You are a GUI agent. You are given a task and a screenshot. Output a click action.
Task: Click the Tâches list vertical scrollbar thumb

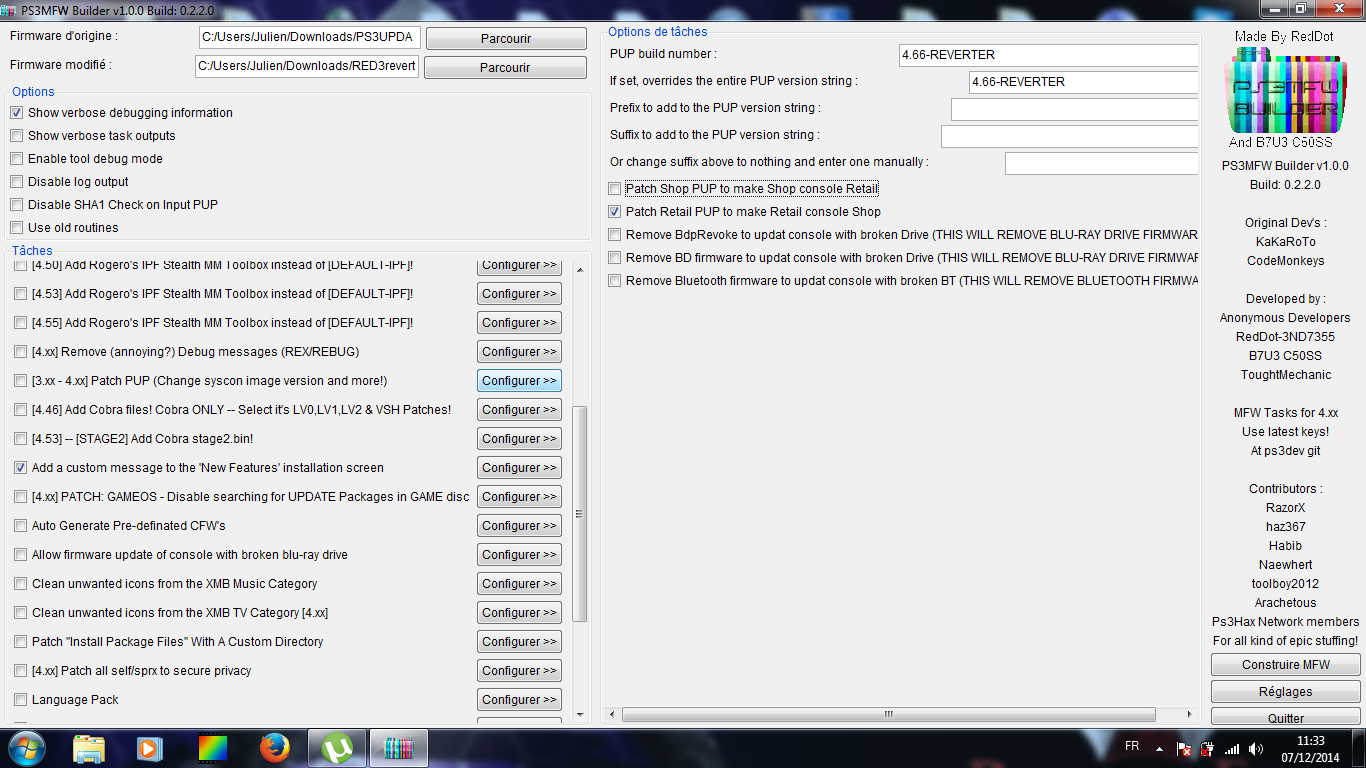point(579,513)
